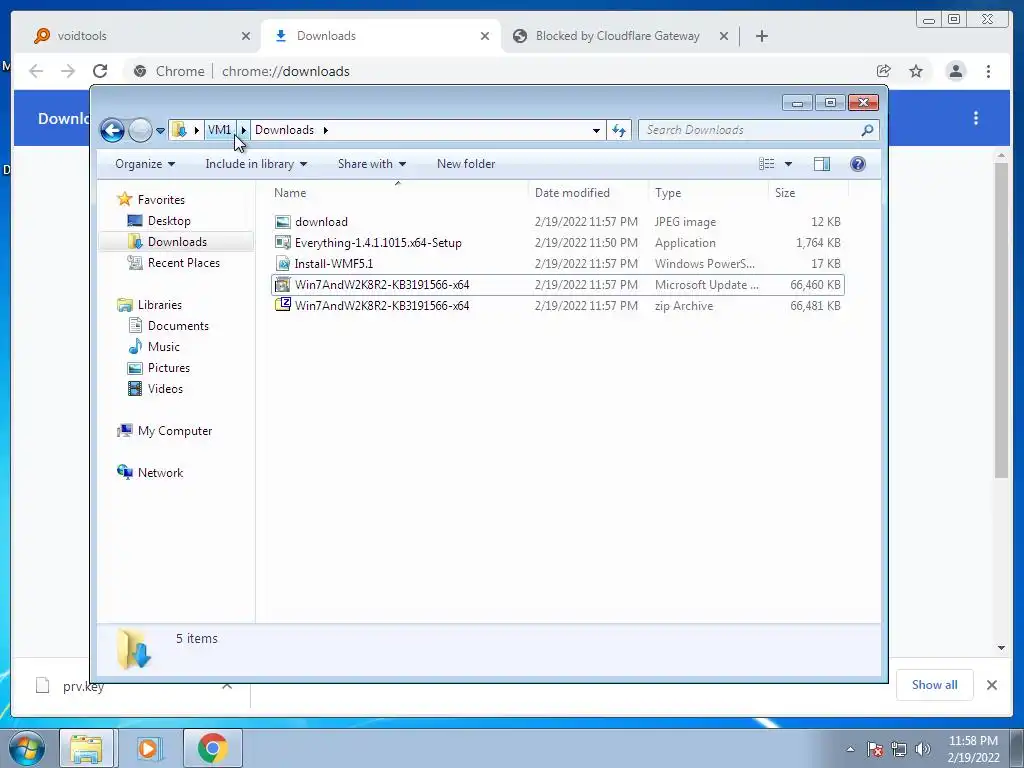Click the Refresh button in Explorer
The height and width of the screenshot is (768, 1024).
tap(618, 130)
